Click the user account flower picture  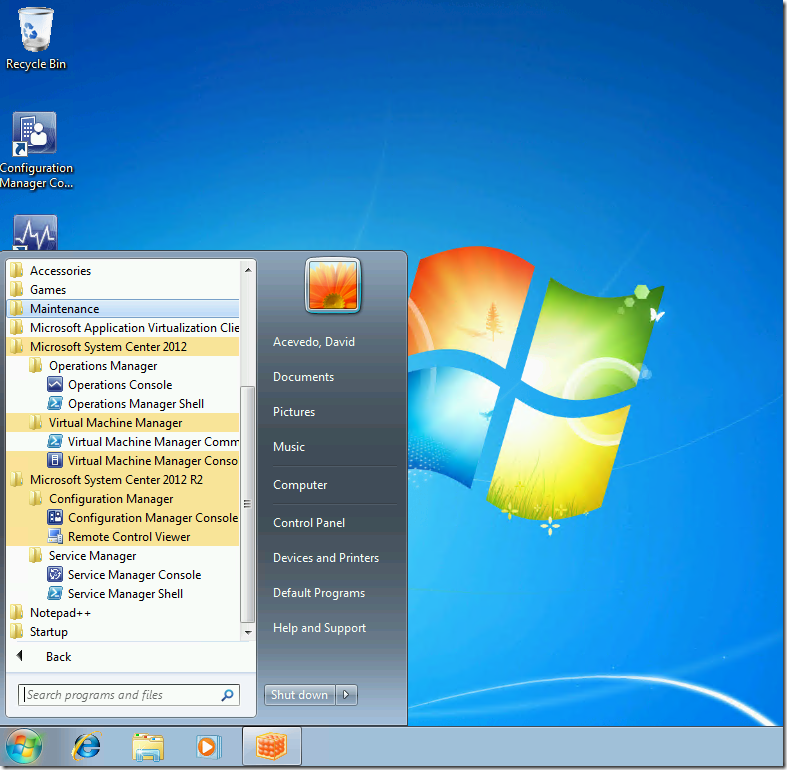(x=333, y=286)
